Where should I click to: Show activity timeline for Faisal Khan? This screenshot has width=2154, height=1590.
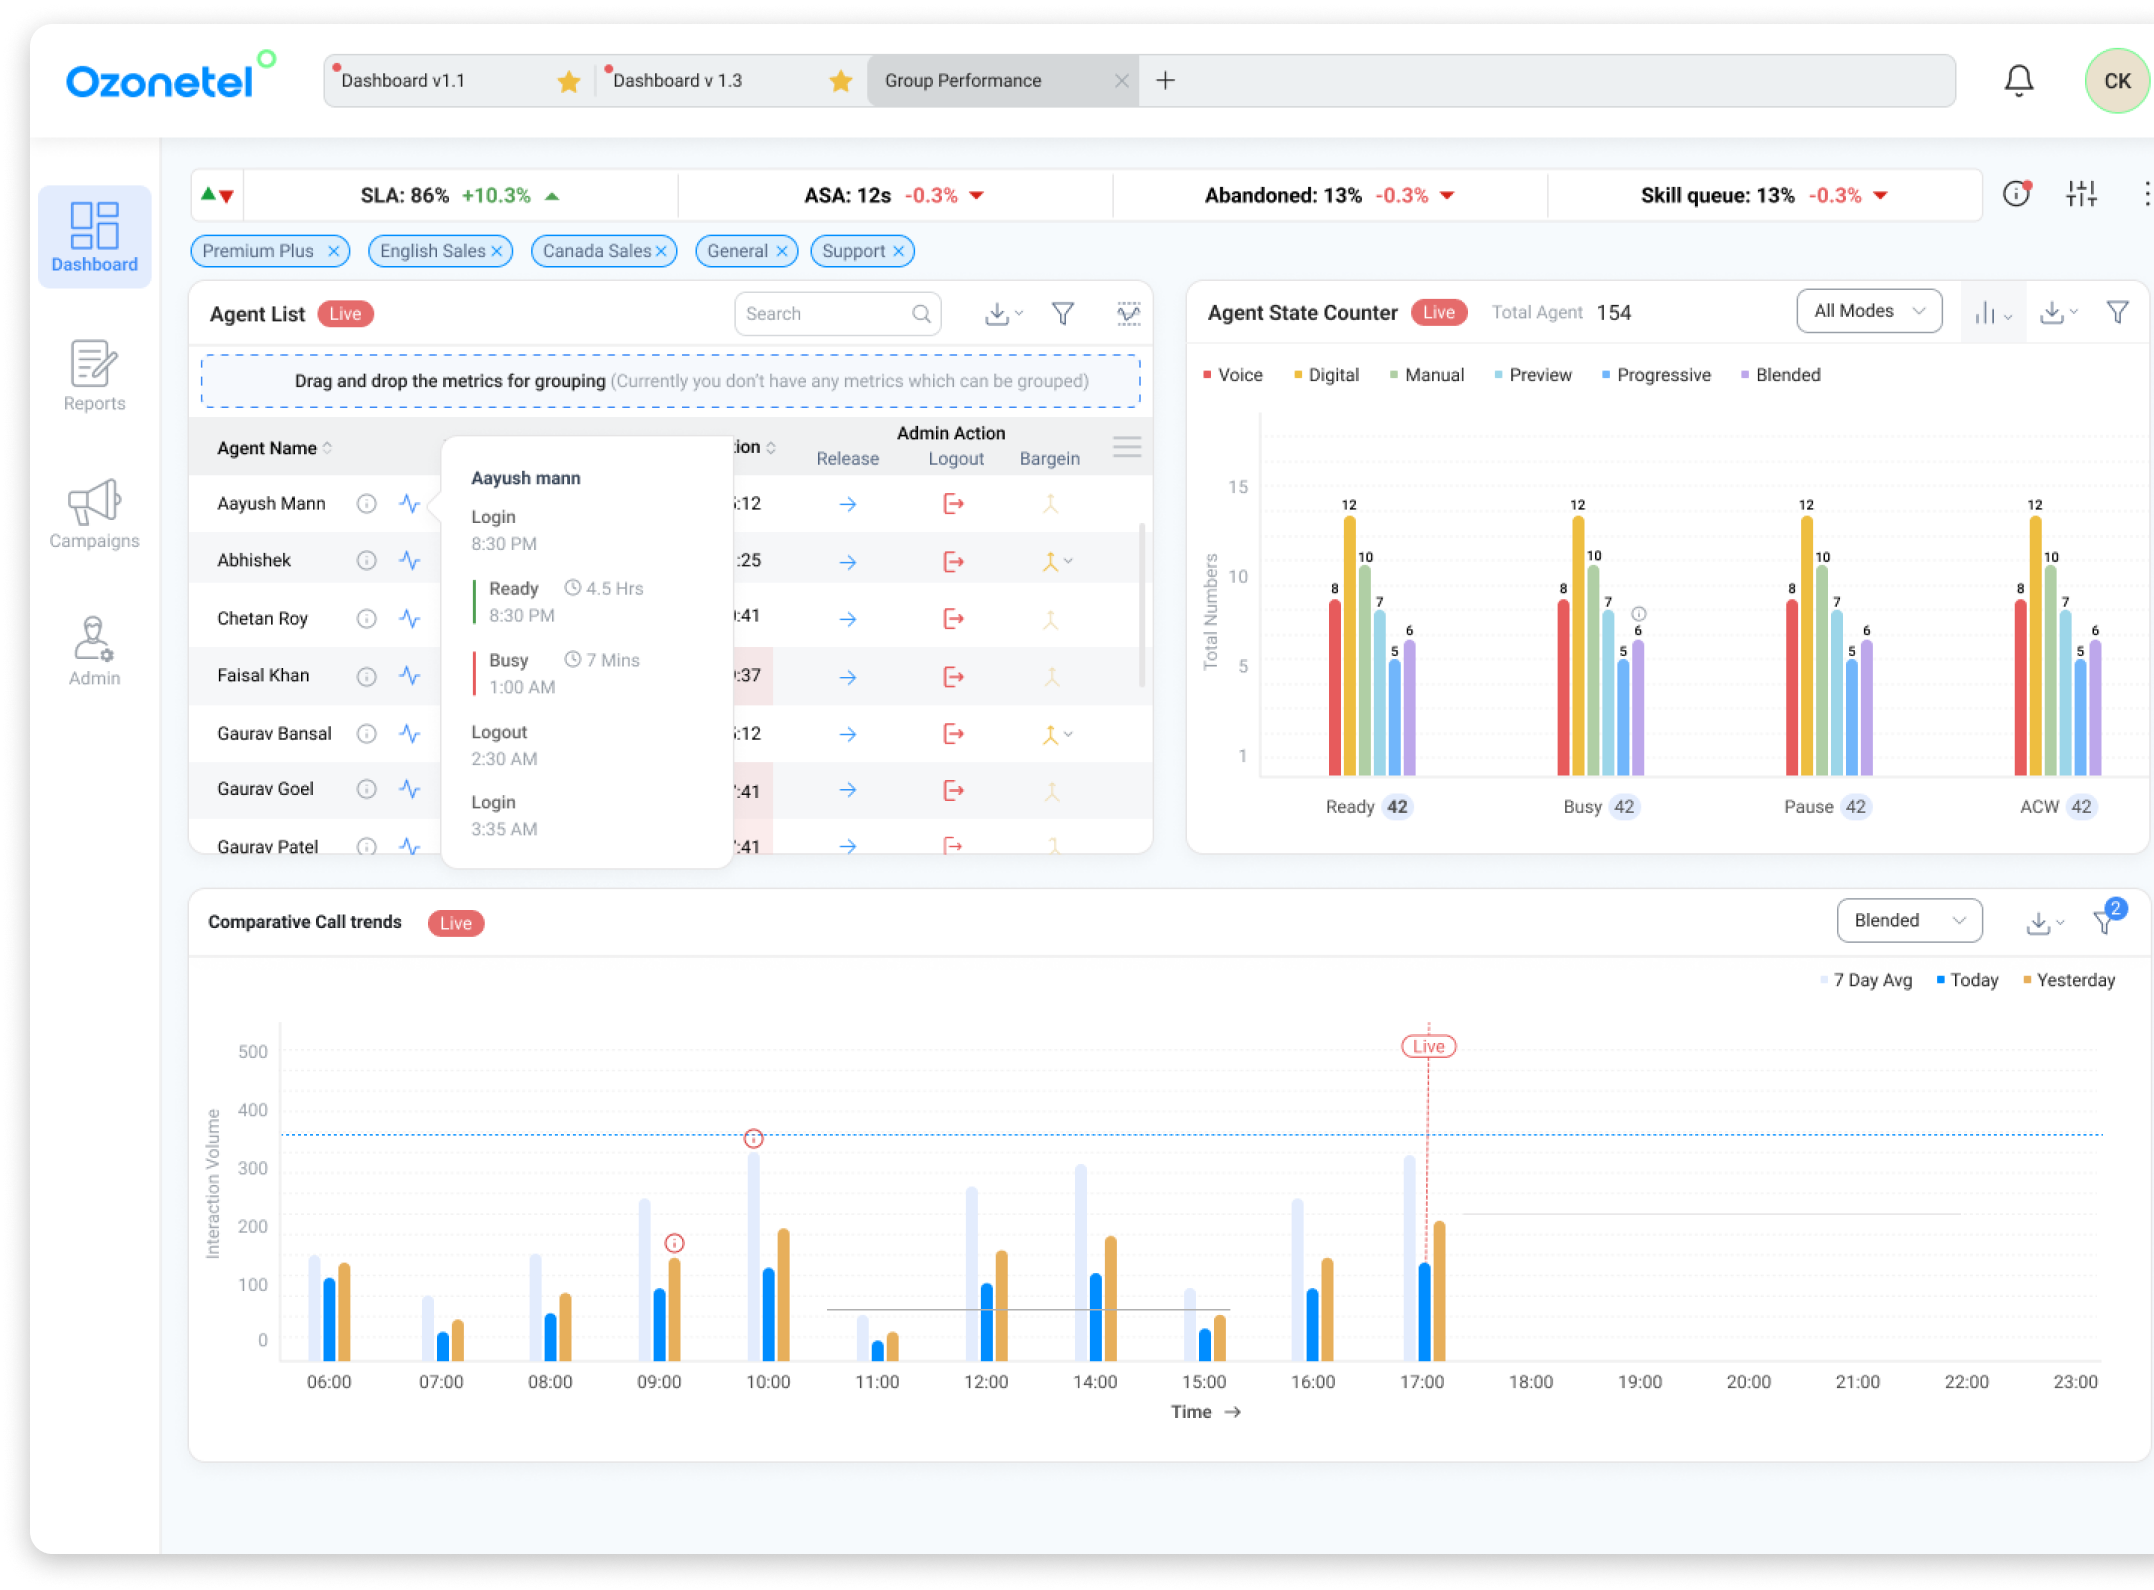click(409, 676)
